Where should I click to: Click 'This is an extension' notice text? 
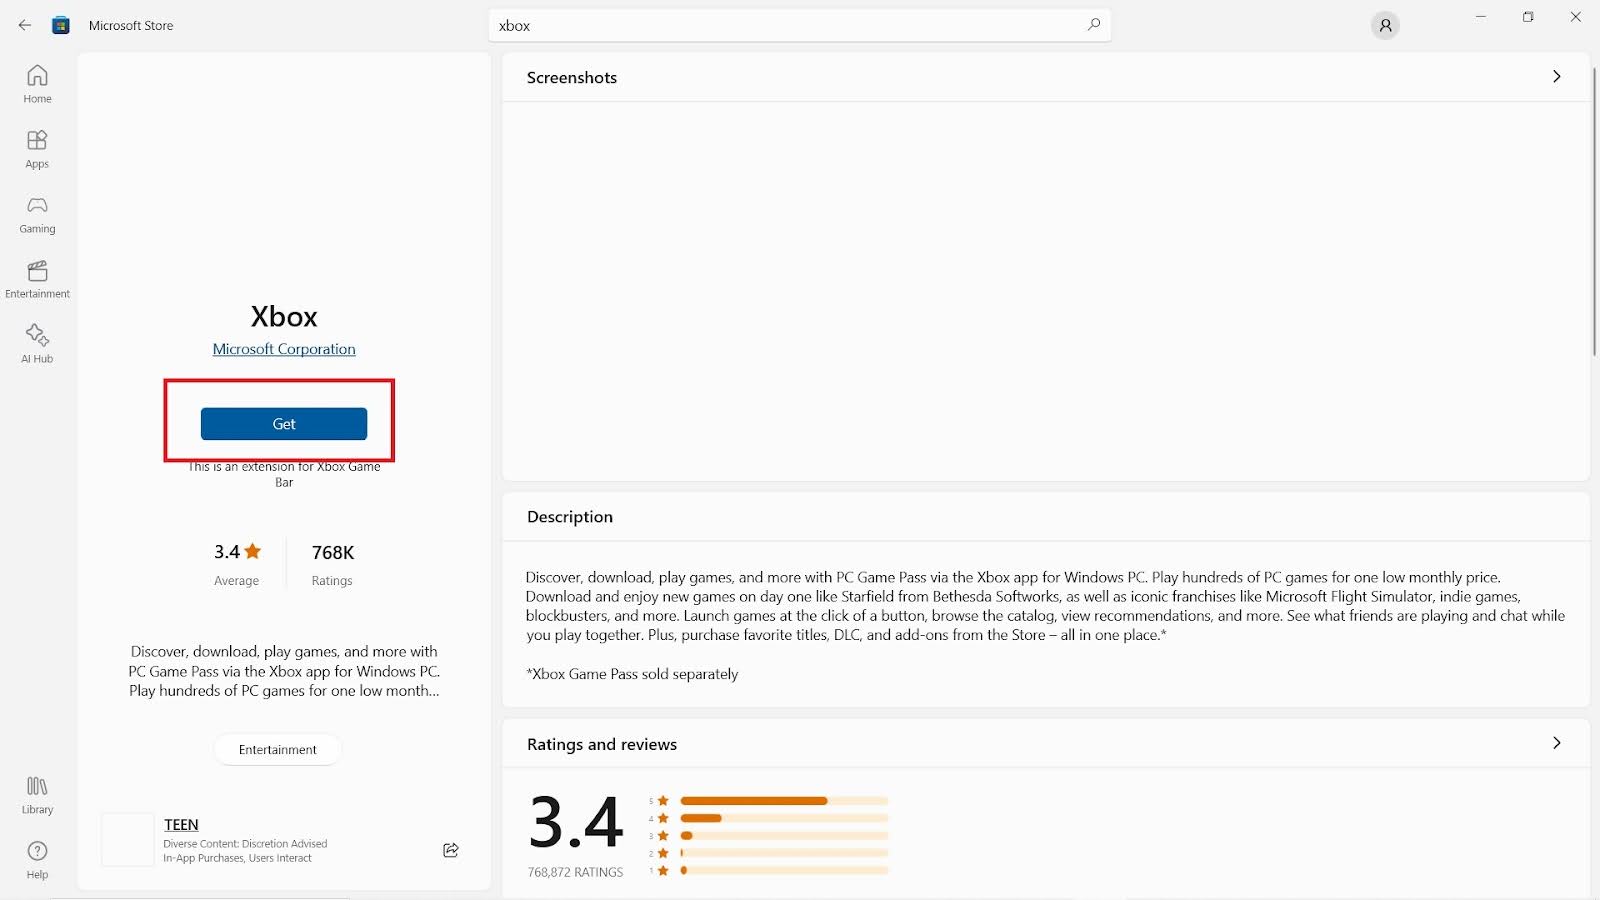click(284, 474)
